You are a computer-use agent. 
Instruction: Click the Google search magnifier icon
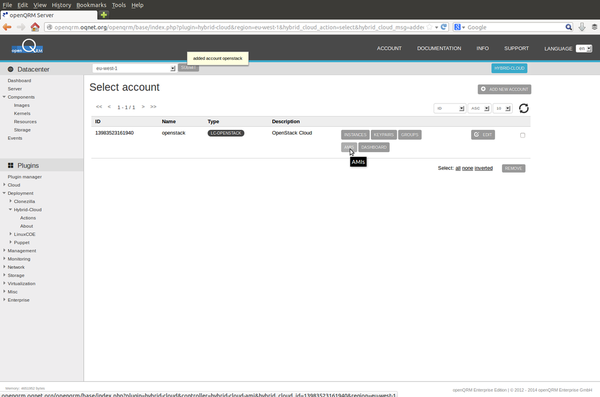[x=569, y=27]
